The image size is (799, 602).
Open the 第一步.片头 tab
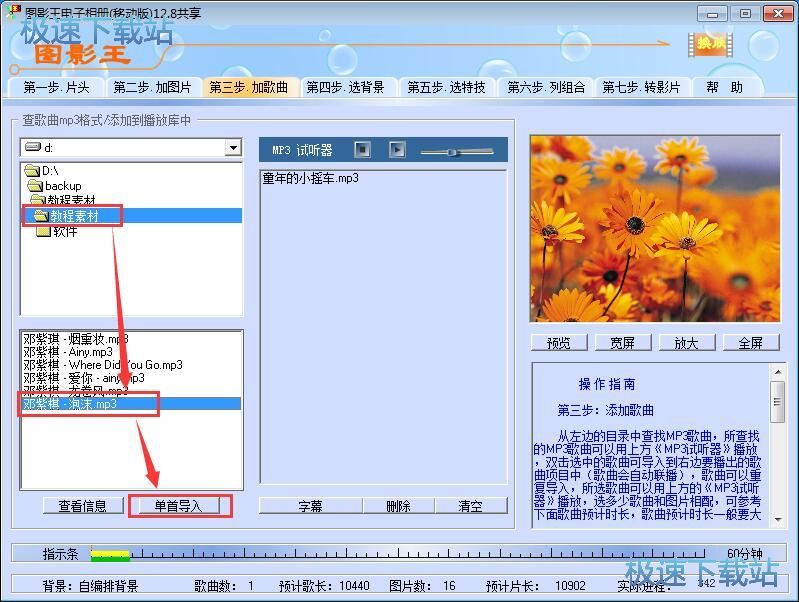pos(57,88)
